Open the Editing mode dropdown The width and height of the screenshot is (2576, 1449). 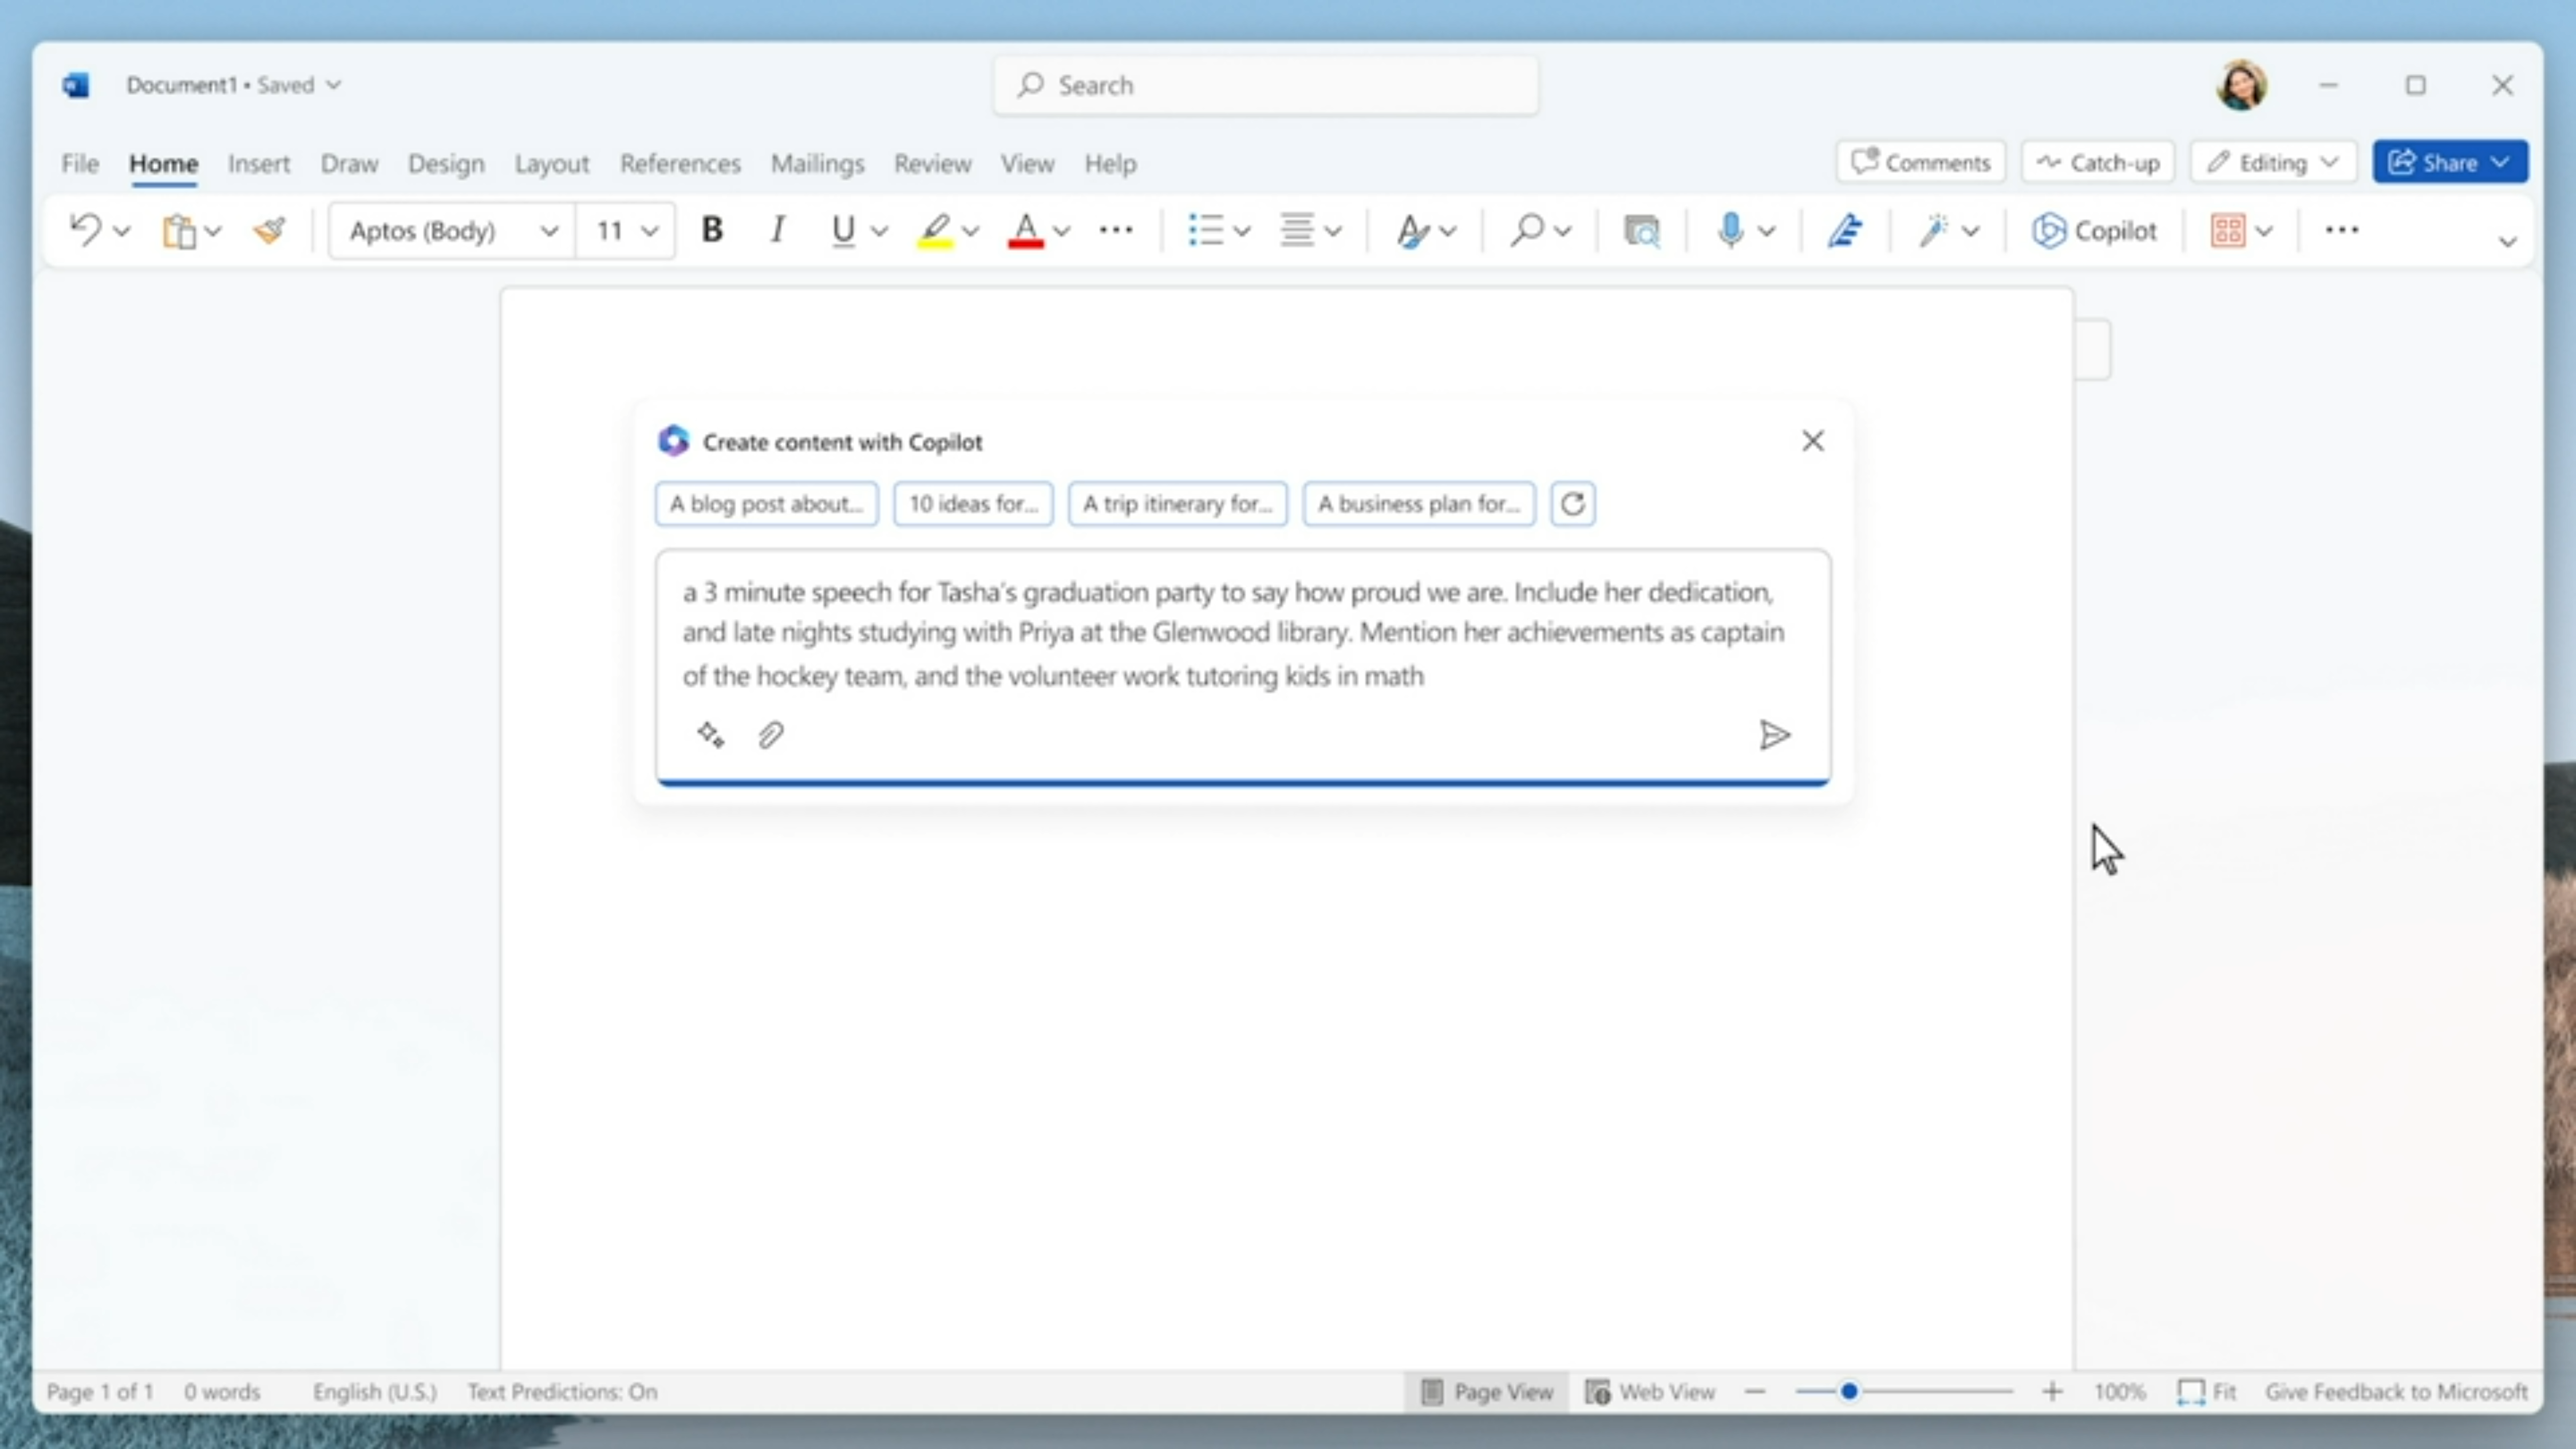2273,162
